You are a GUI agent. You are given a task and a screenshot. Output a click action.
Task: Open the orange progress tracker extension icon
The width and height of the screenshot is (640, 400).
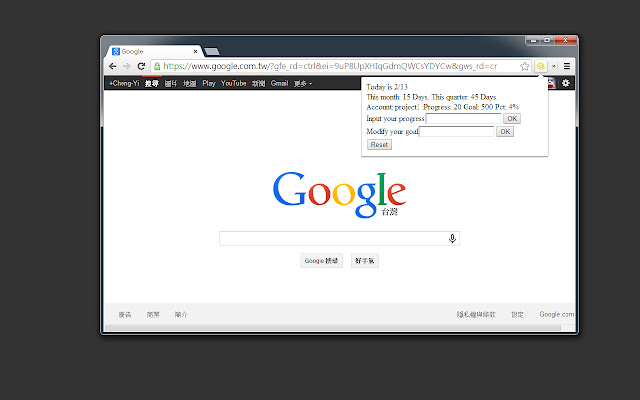(540, 66)
